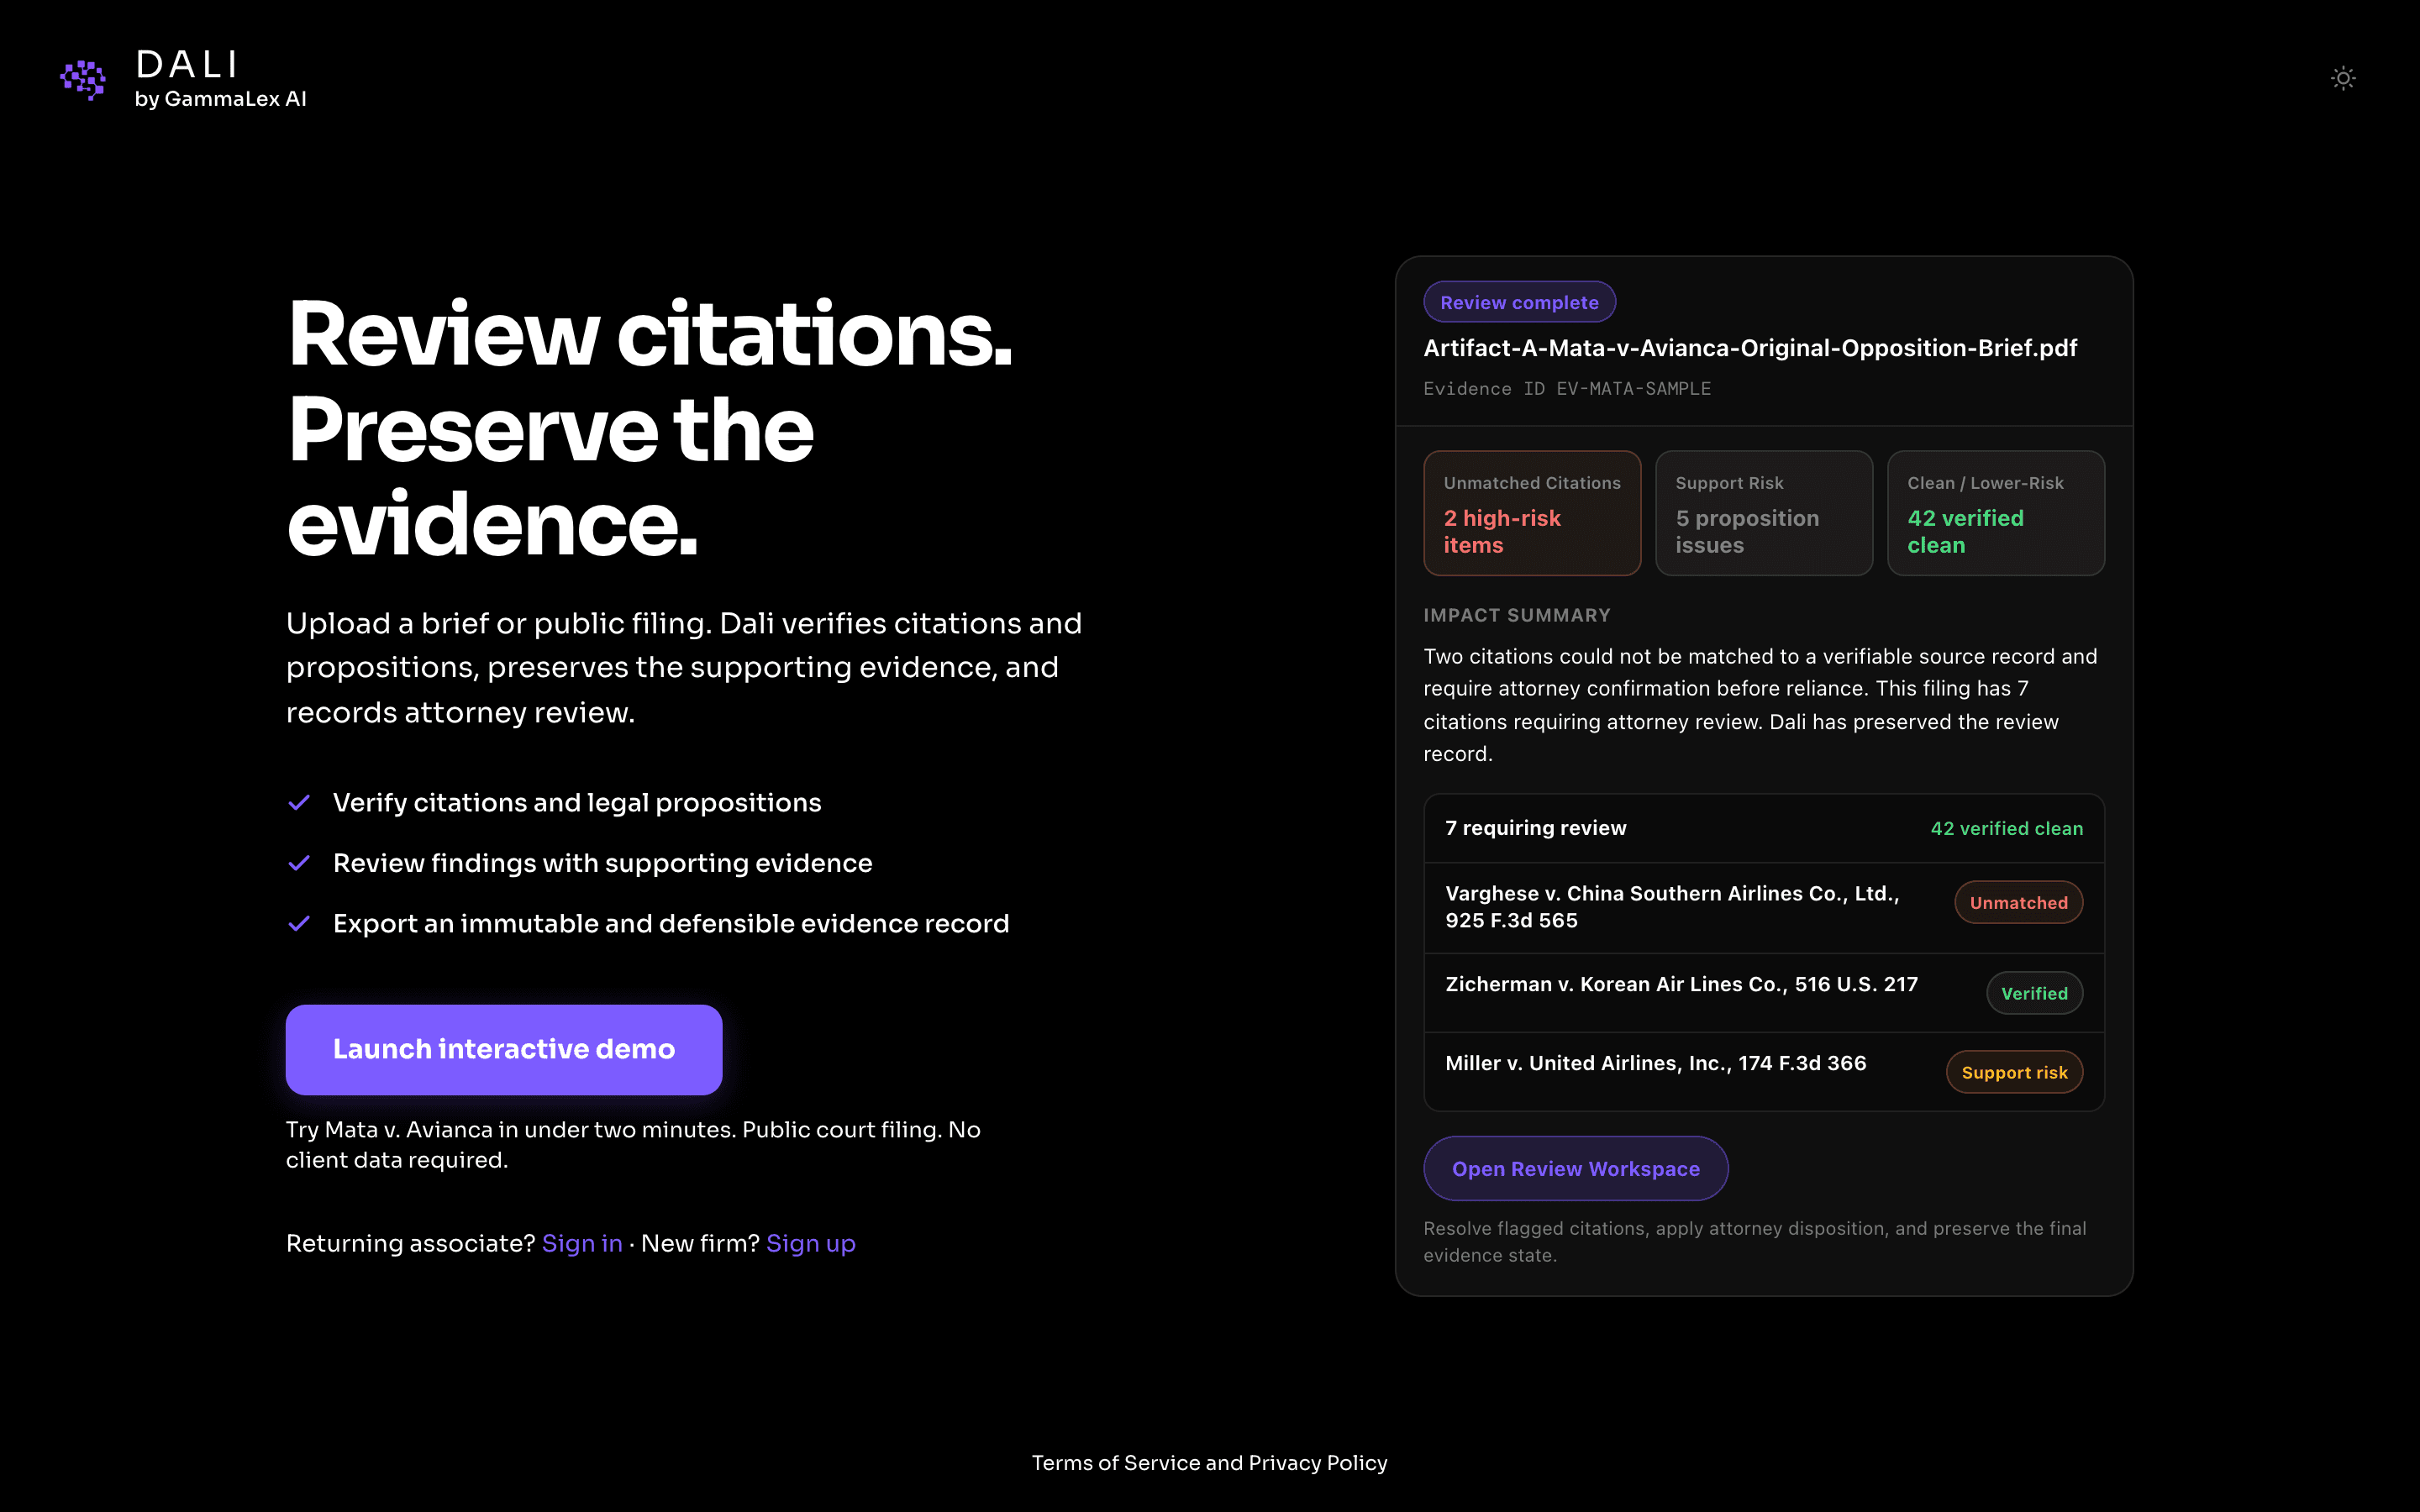Image resolution: width=2420 pixels, height=1512 pixels.
Task: Click checkmark beside 'Verify citations and legal propositions'
Action: click(299, 802)
